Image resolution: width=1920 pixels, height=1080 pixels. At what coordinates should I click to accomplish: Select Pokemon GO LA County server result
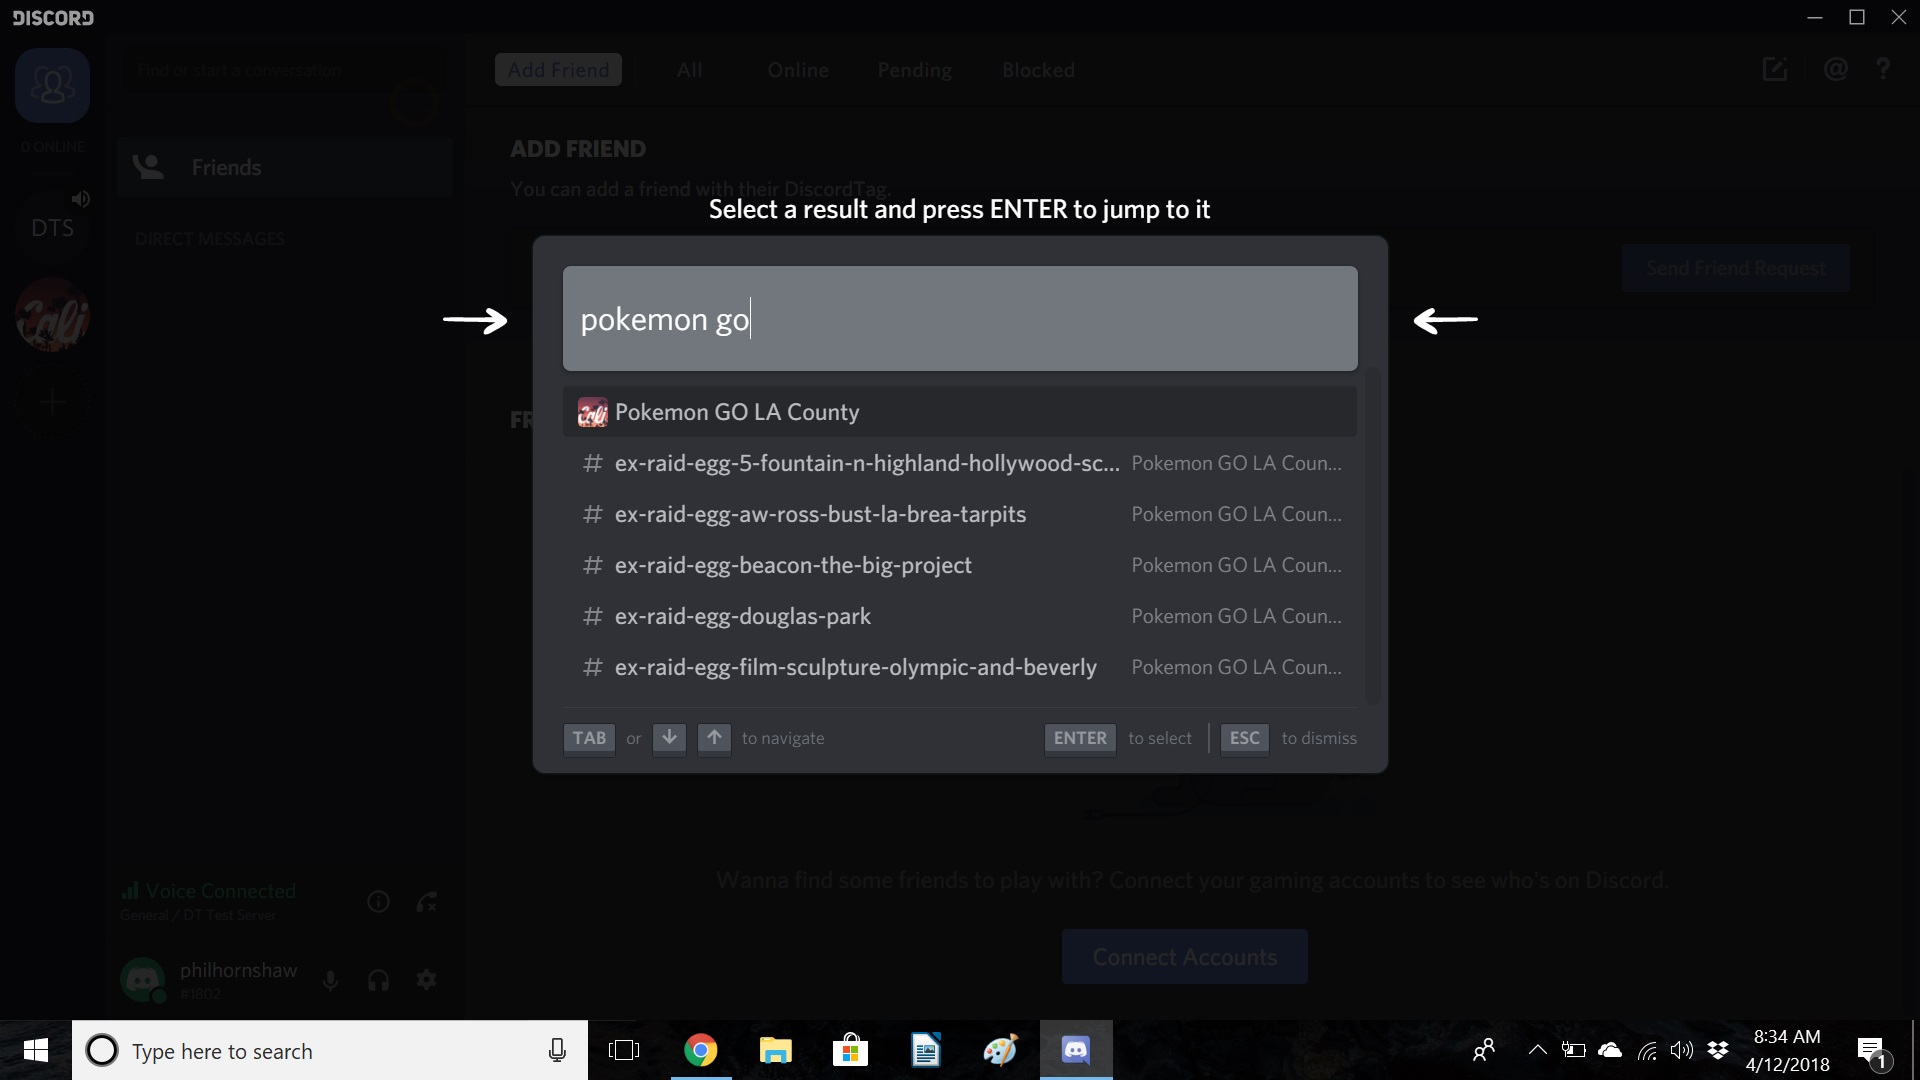(x=959, y=411)
